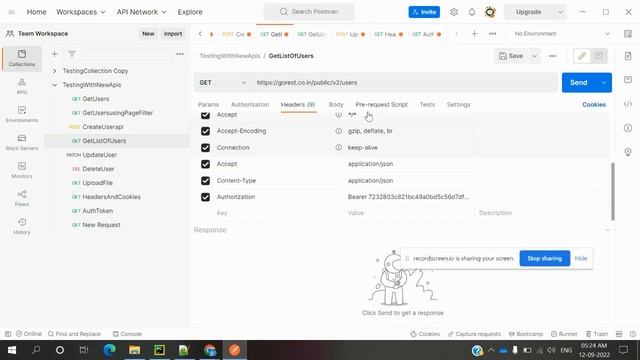Click the comment mode icon beside pencil
Image resolution: width=640 pixels, height=360 pixels.
(x=599, y=56)
